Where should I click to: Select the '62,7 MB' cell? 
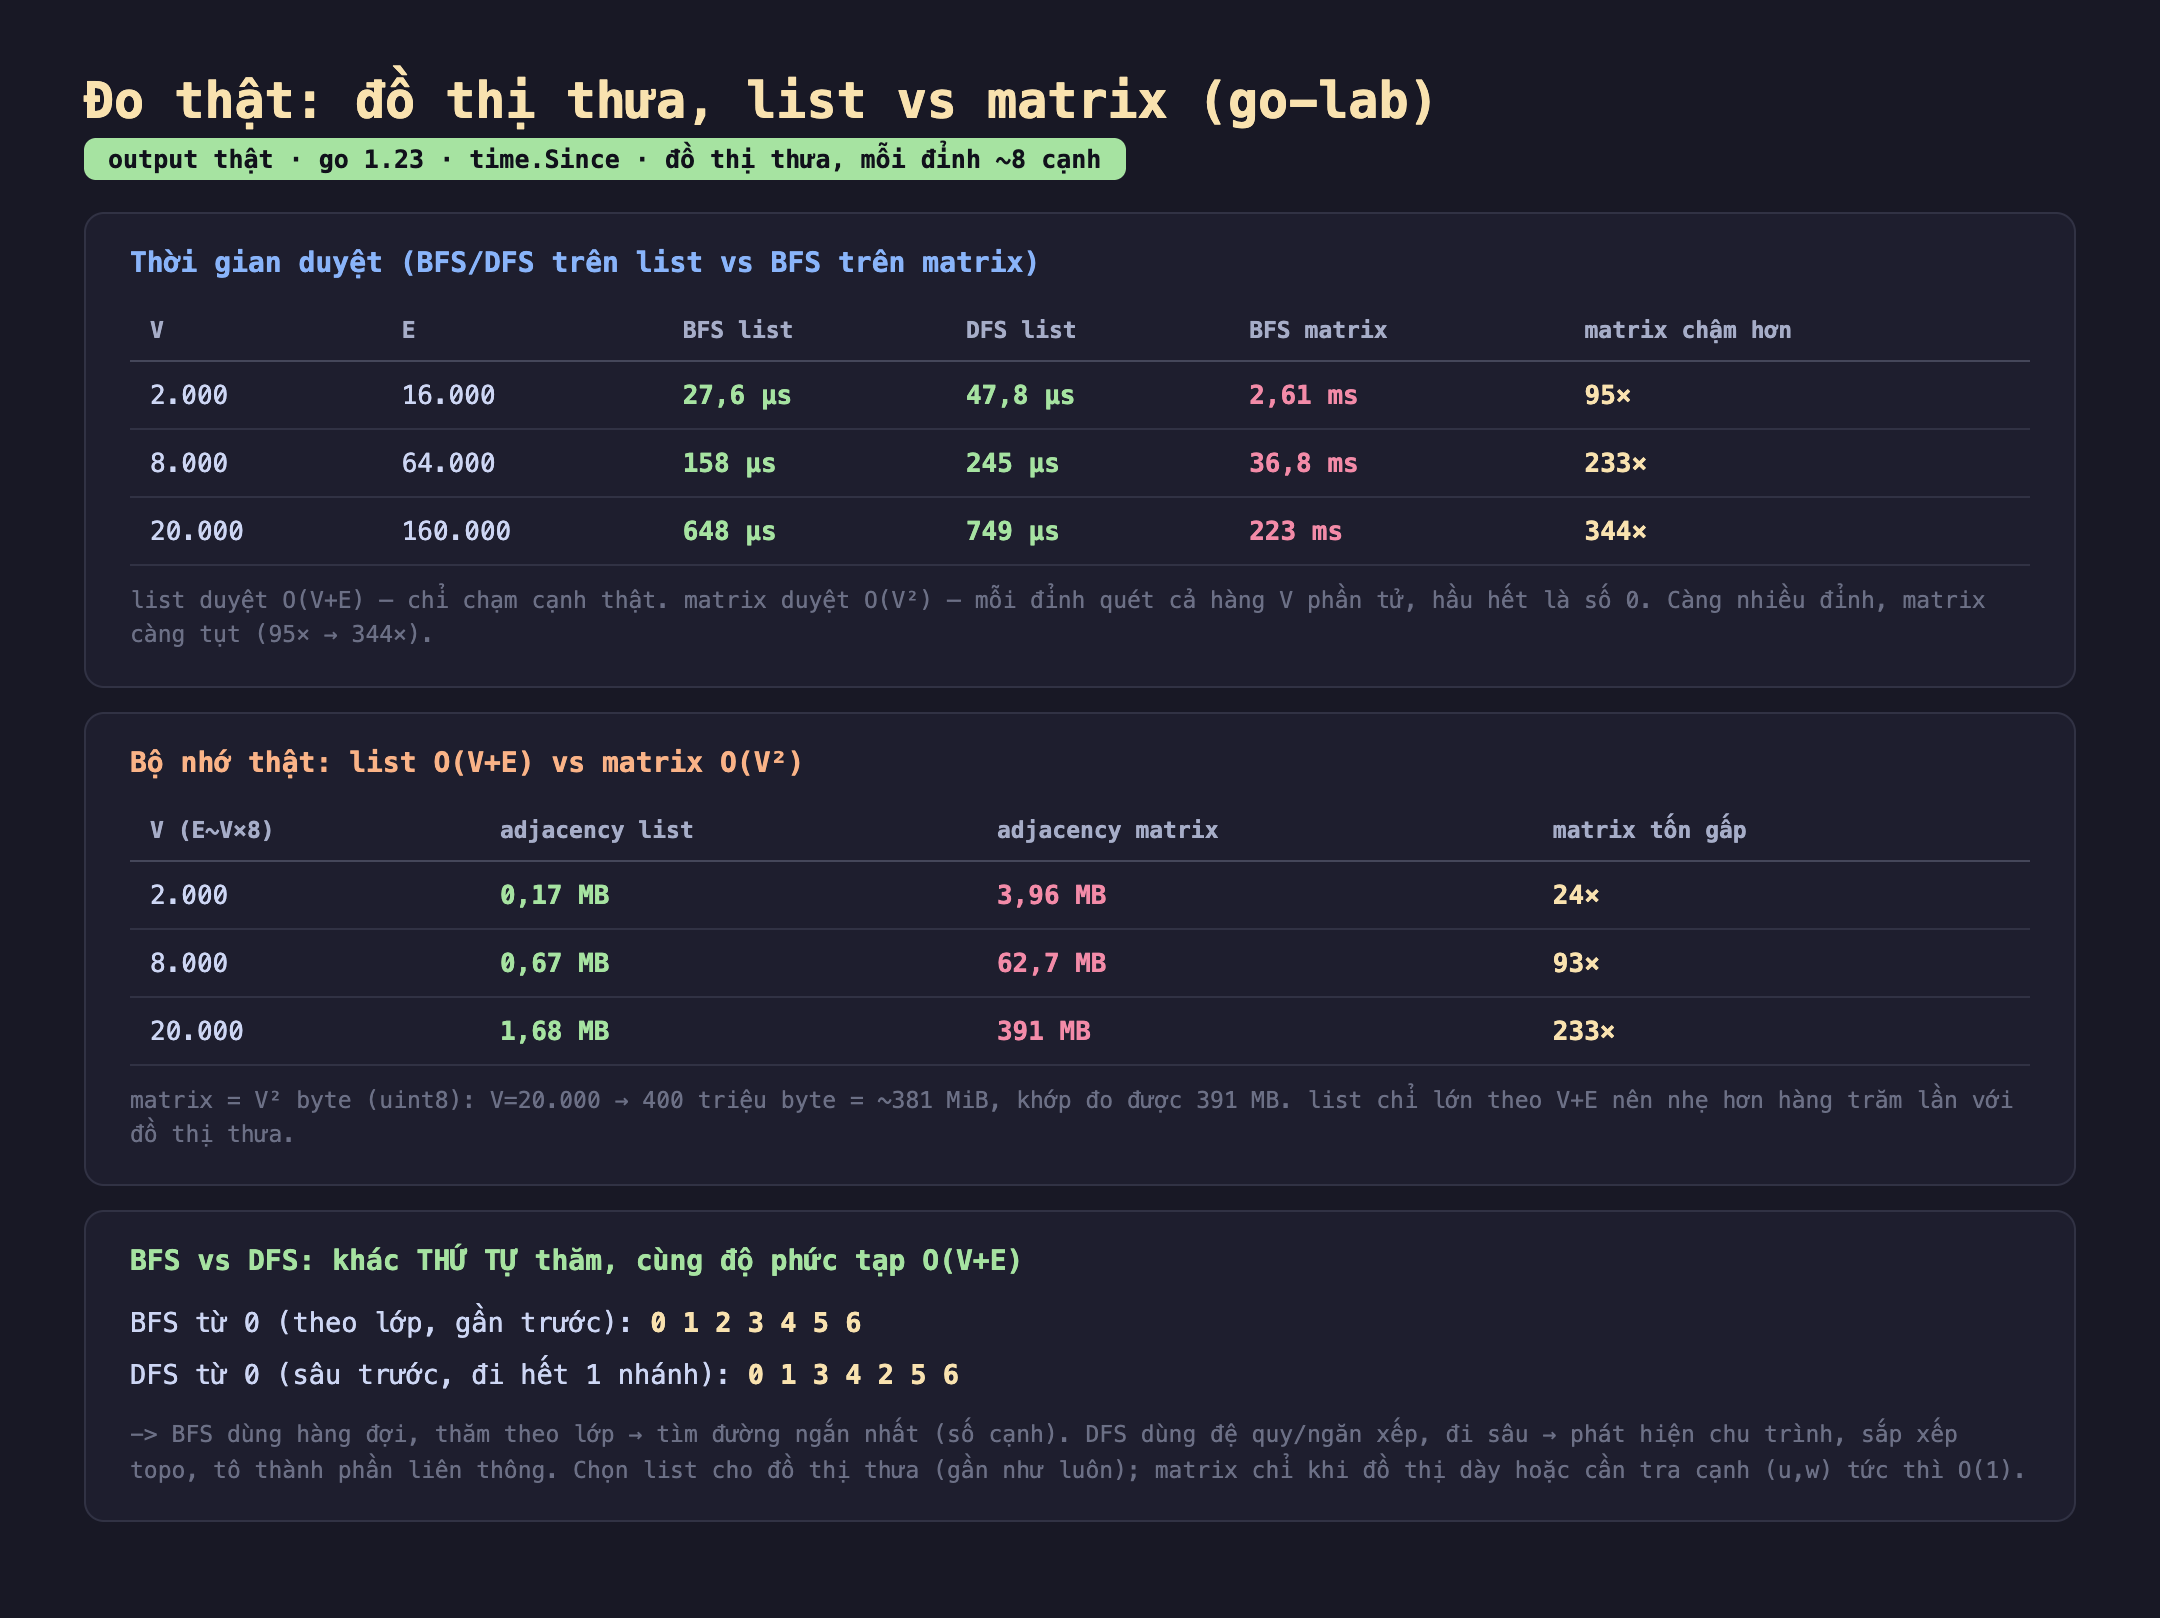[1051, 963]
